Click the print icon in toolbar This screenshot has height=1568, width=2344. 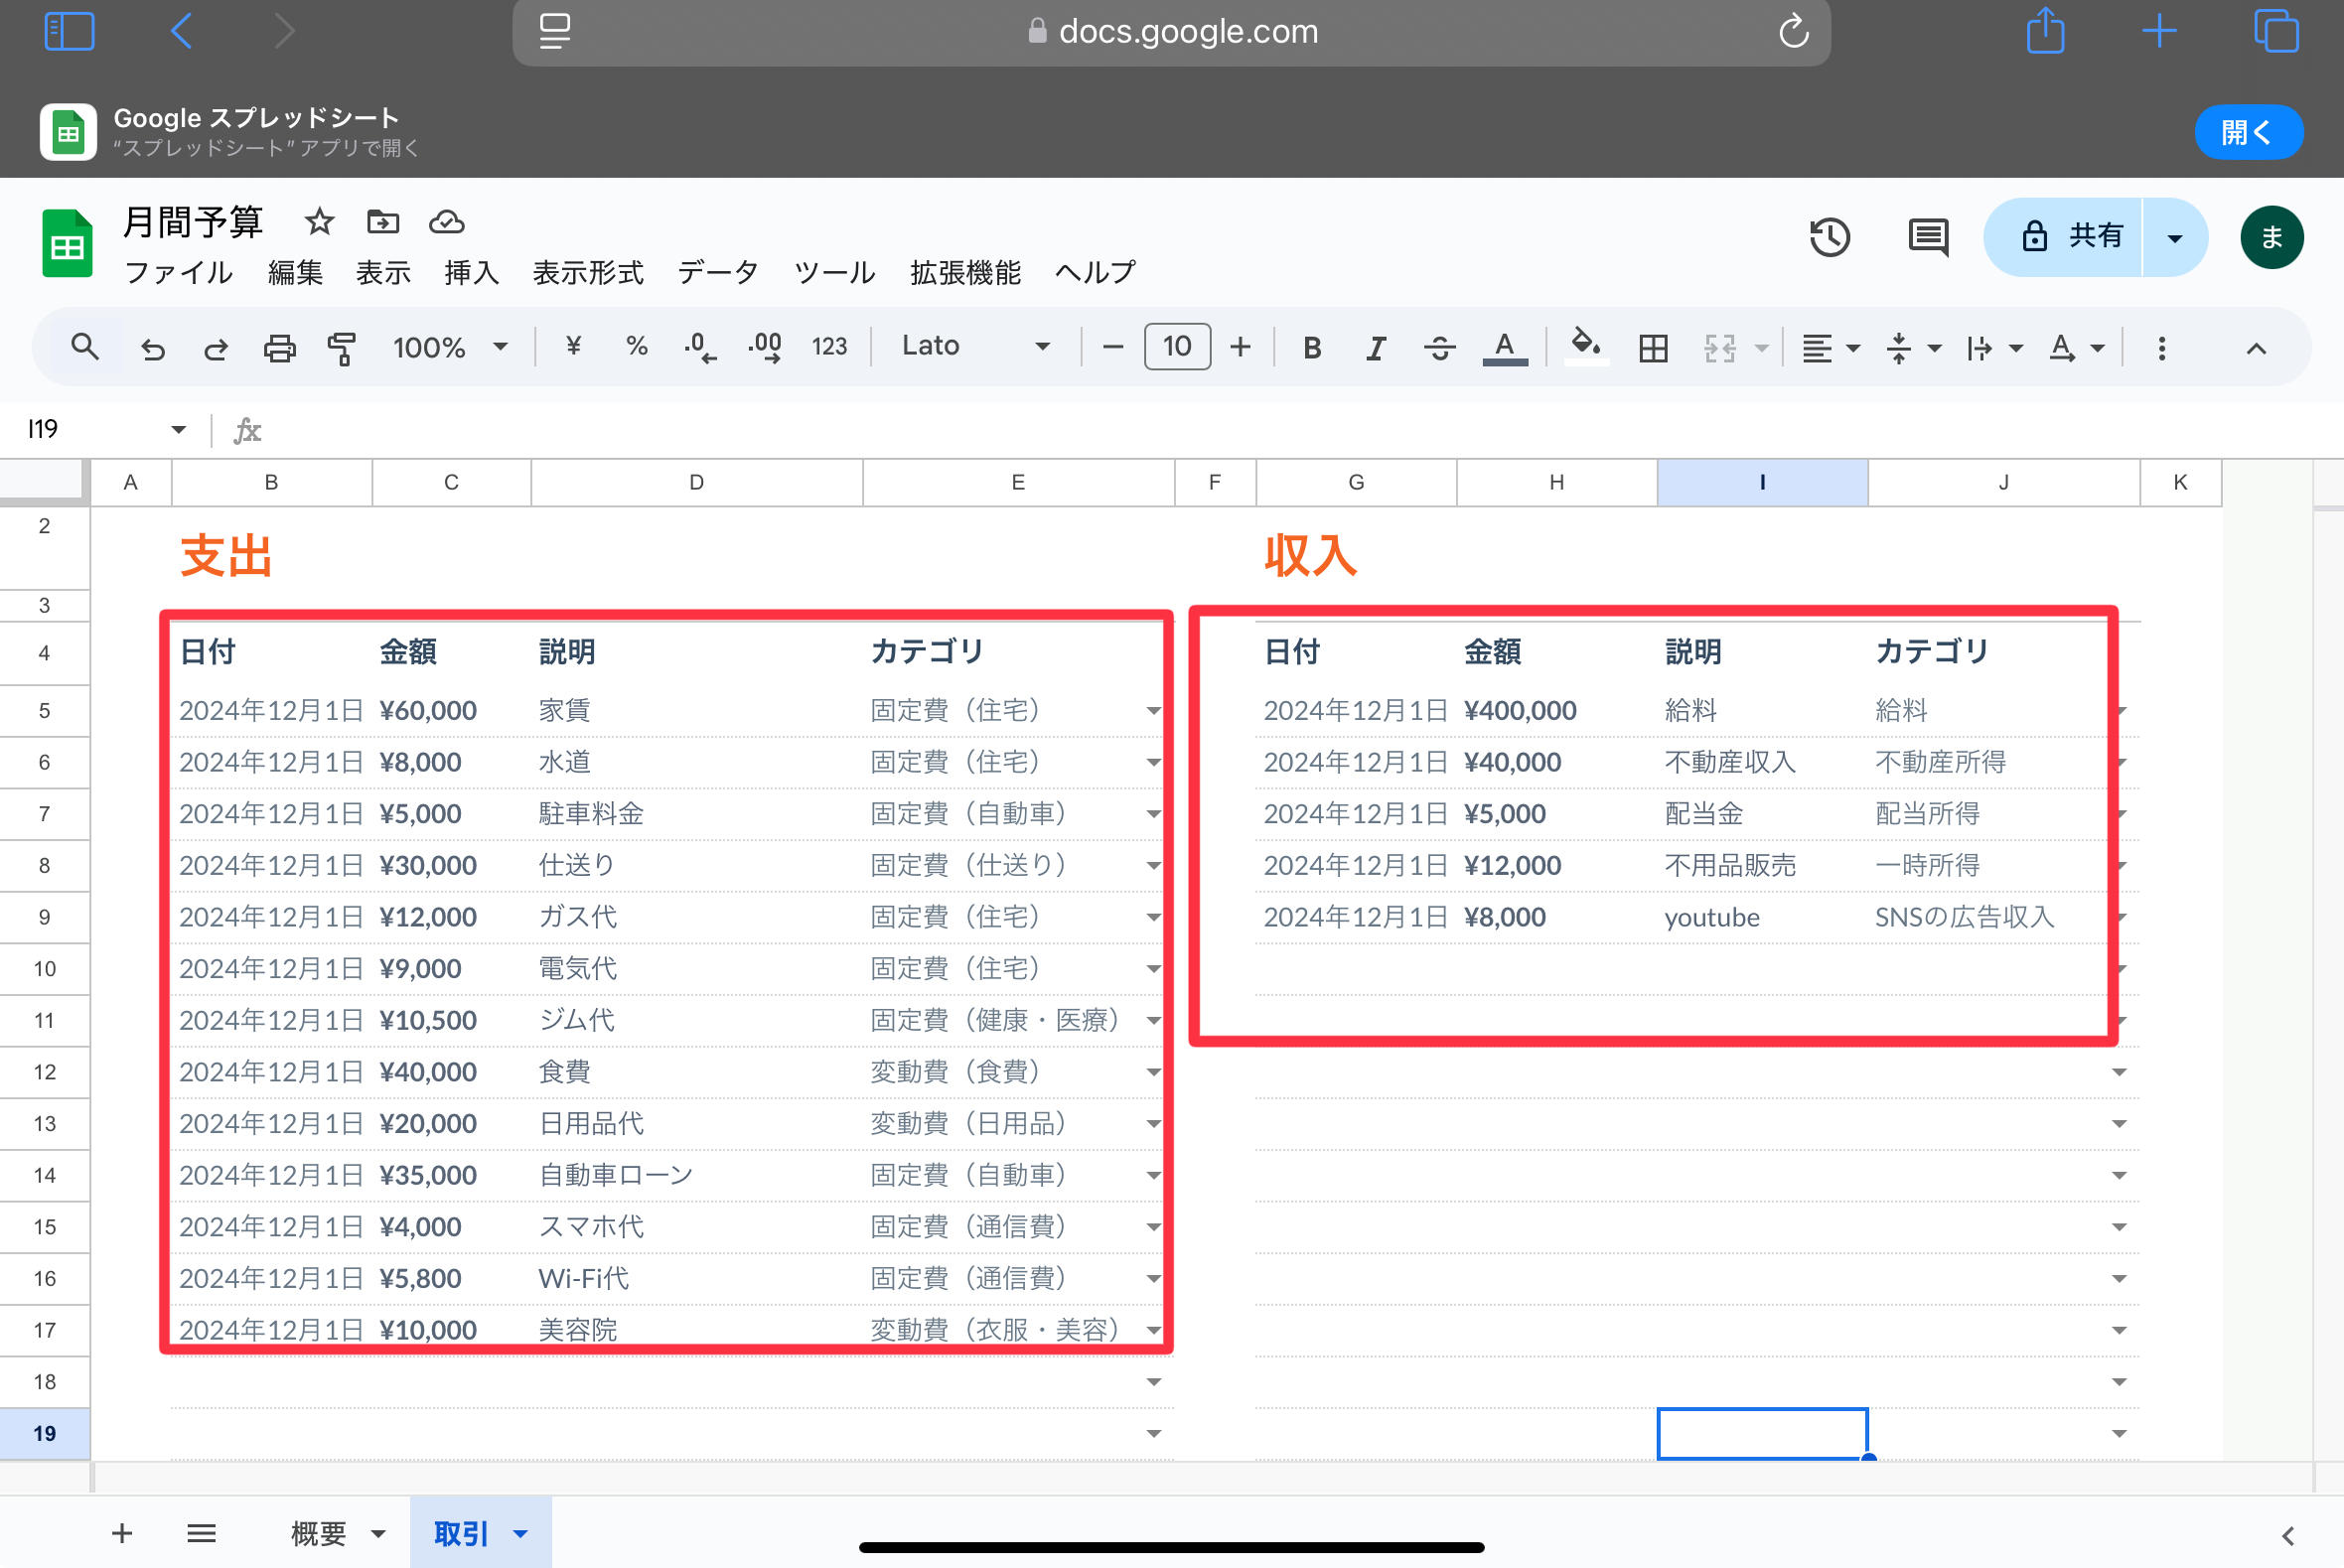click(x=279, y=348)
